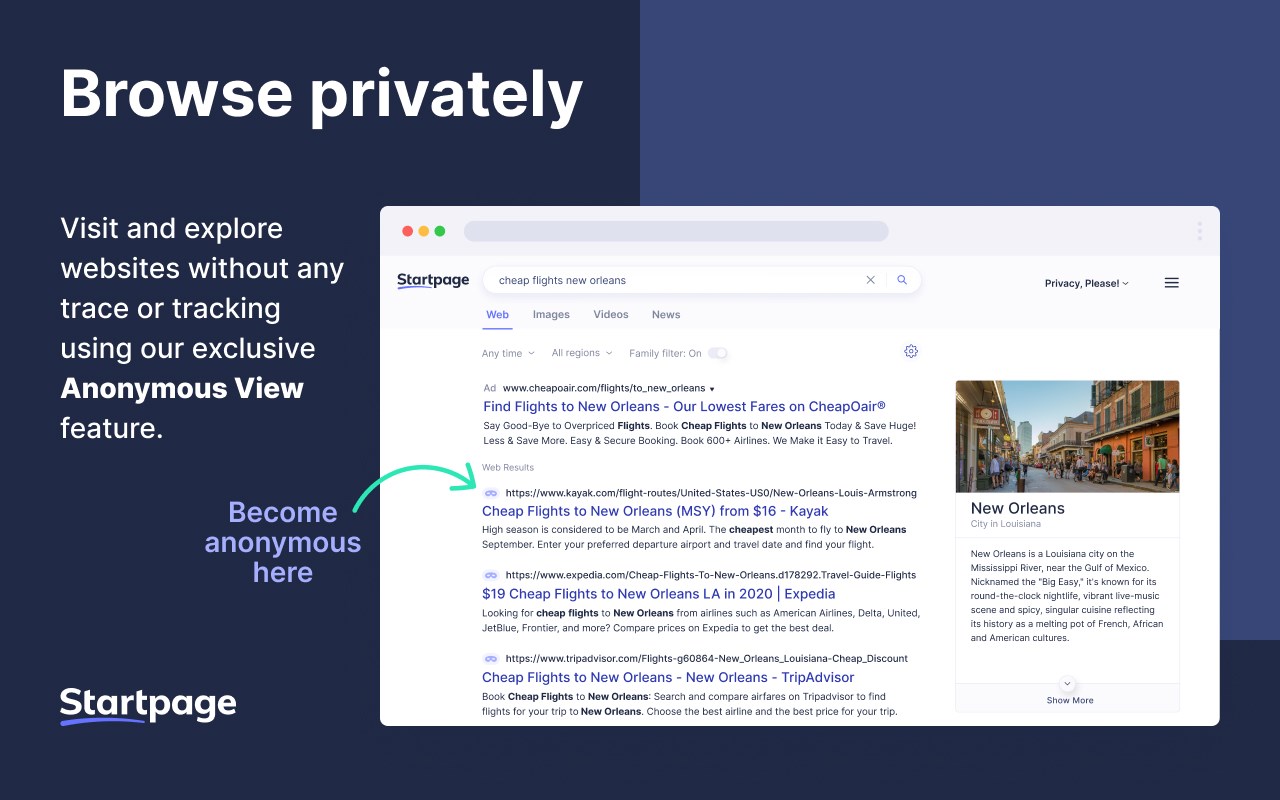Switch to the Images tab

[x=551, y=314]
